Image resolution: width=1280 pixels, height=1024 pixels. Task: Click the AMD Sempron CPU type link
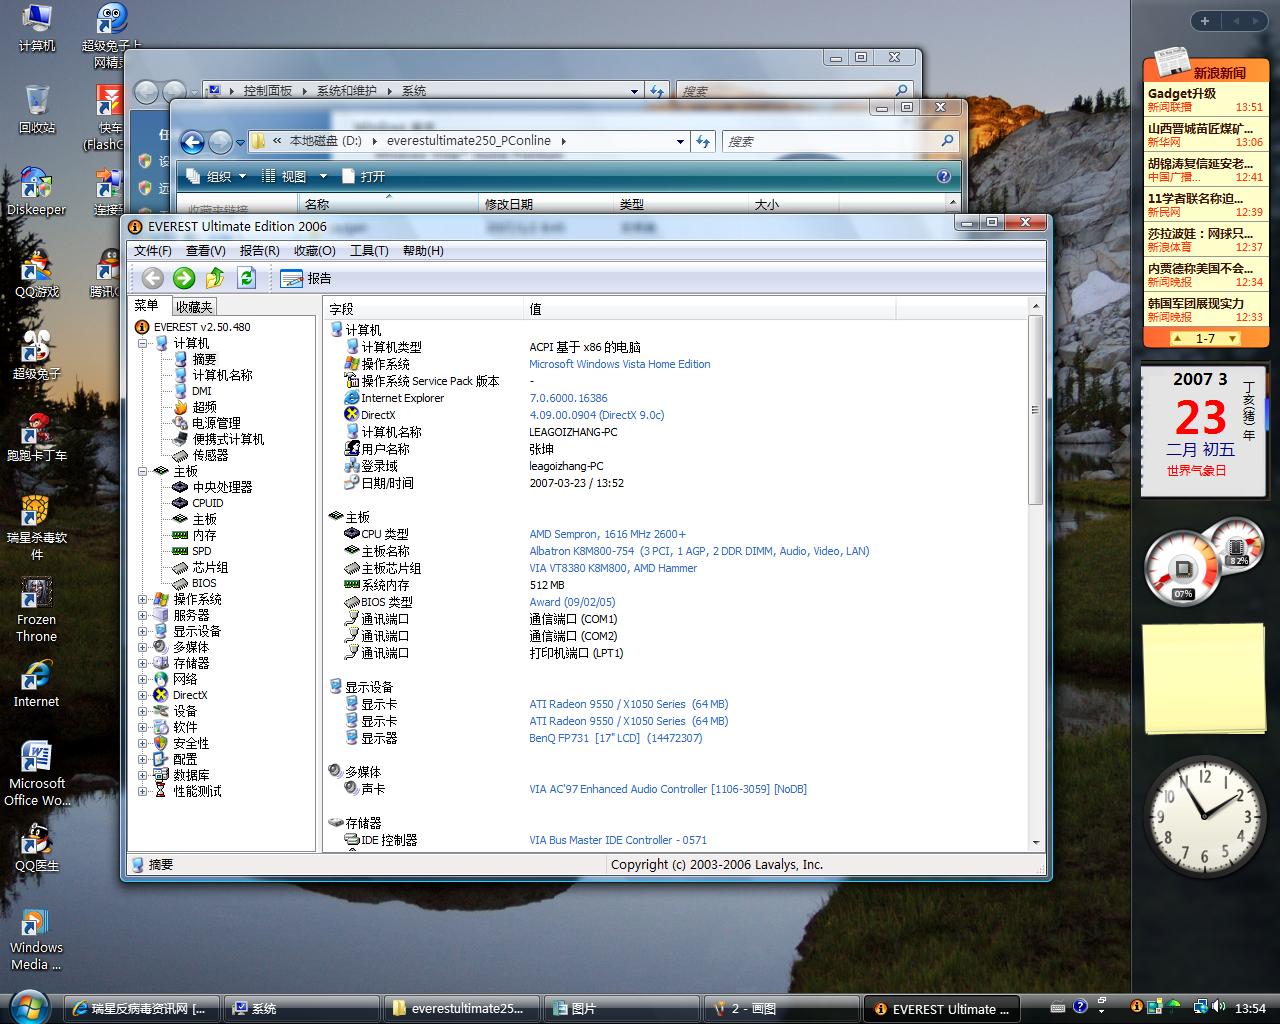tap(607, 534)
